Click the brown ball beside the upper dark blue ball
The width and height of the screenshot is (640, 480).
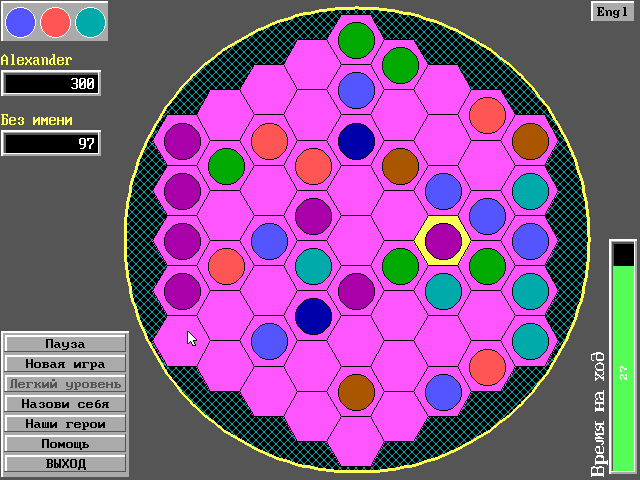[x=400, y=166]
